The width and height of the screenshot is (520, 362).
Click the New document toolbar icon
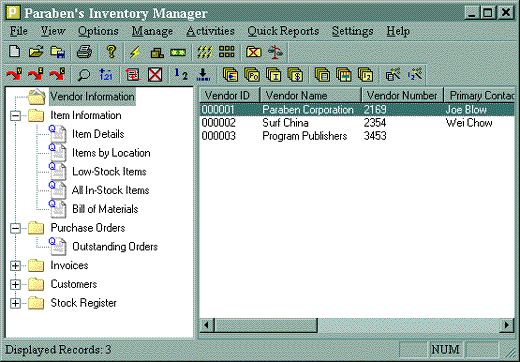click(x=15, y=52)
